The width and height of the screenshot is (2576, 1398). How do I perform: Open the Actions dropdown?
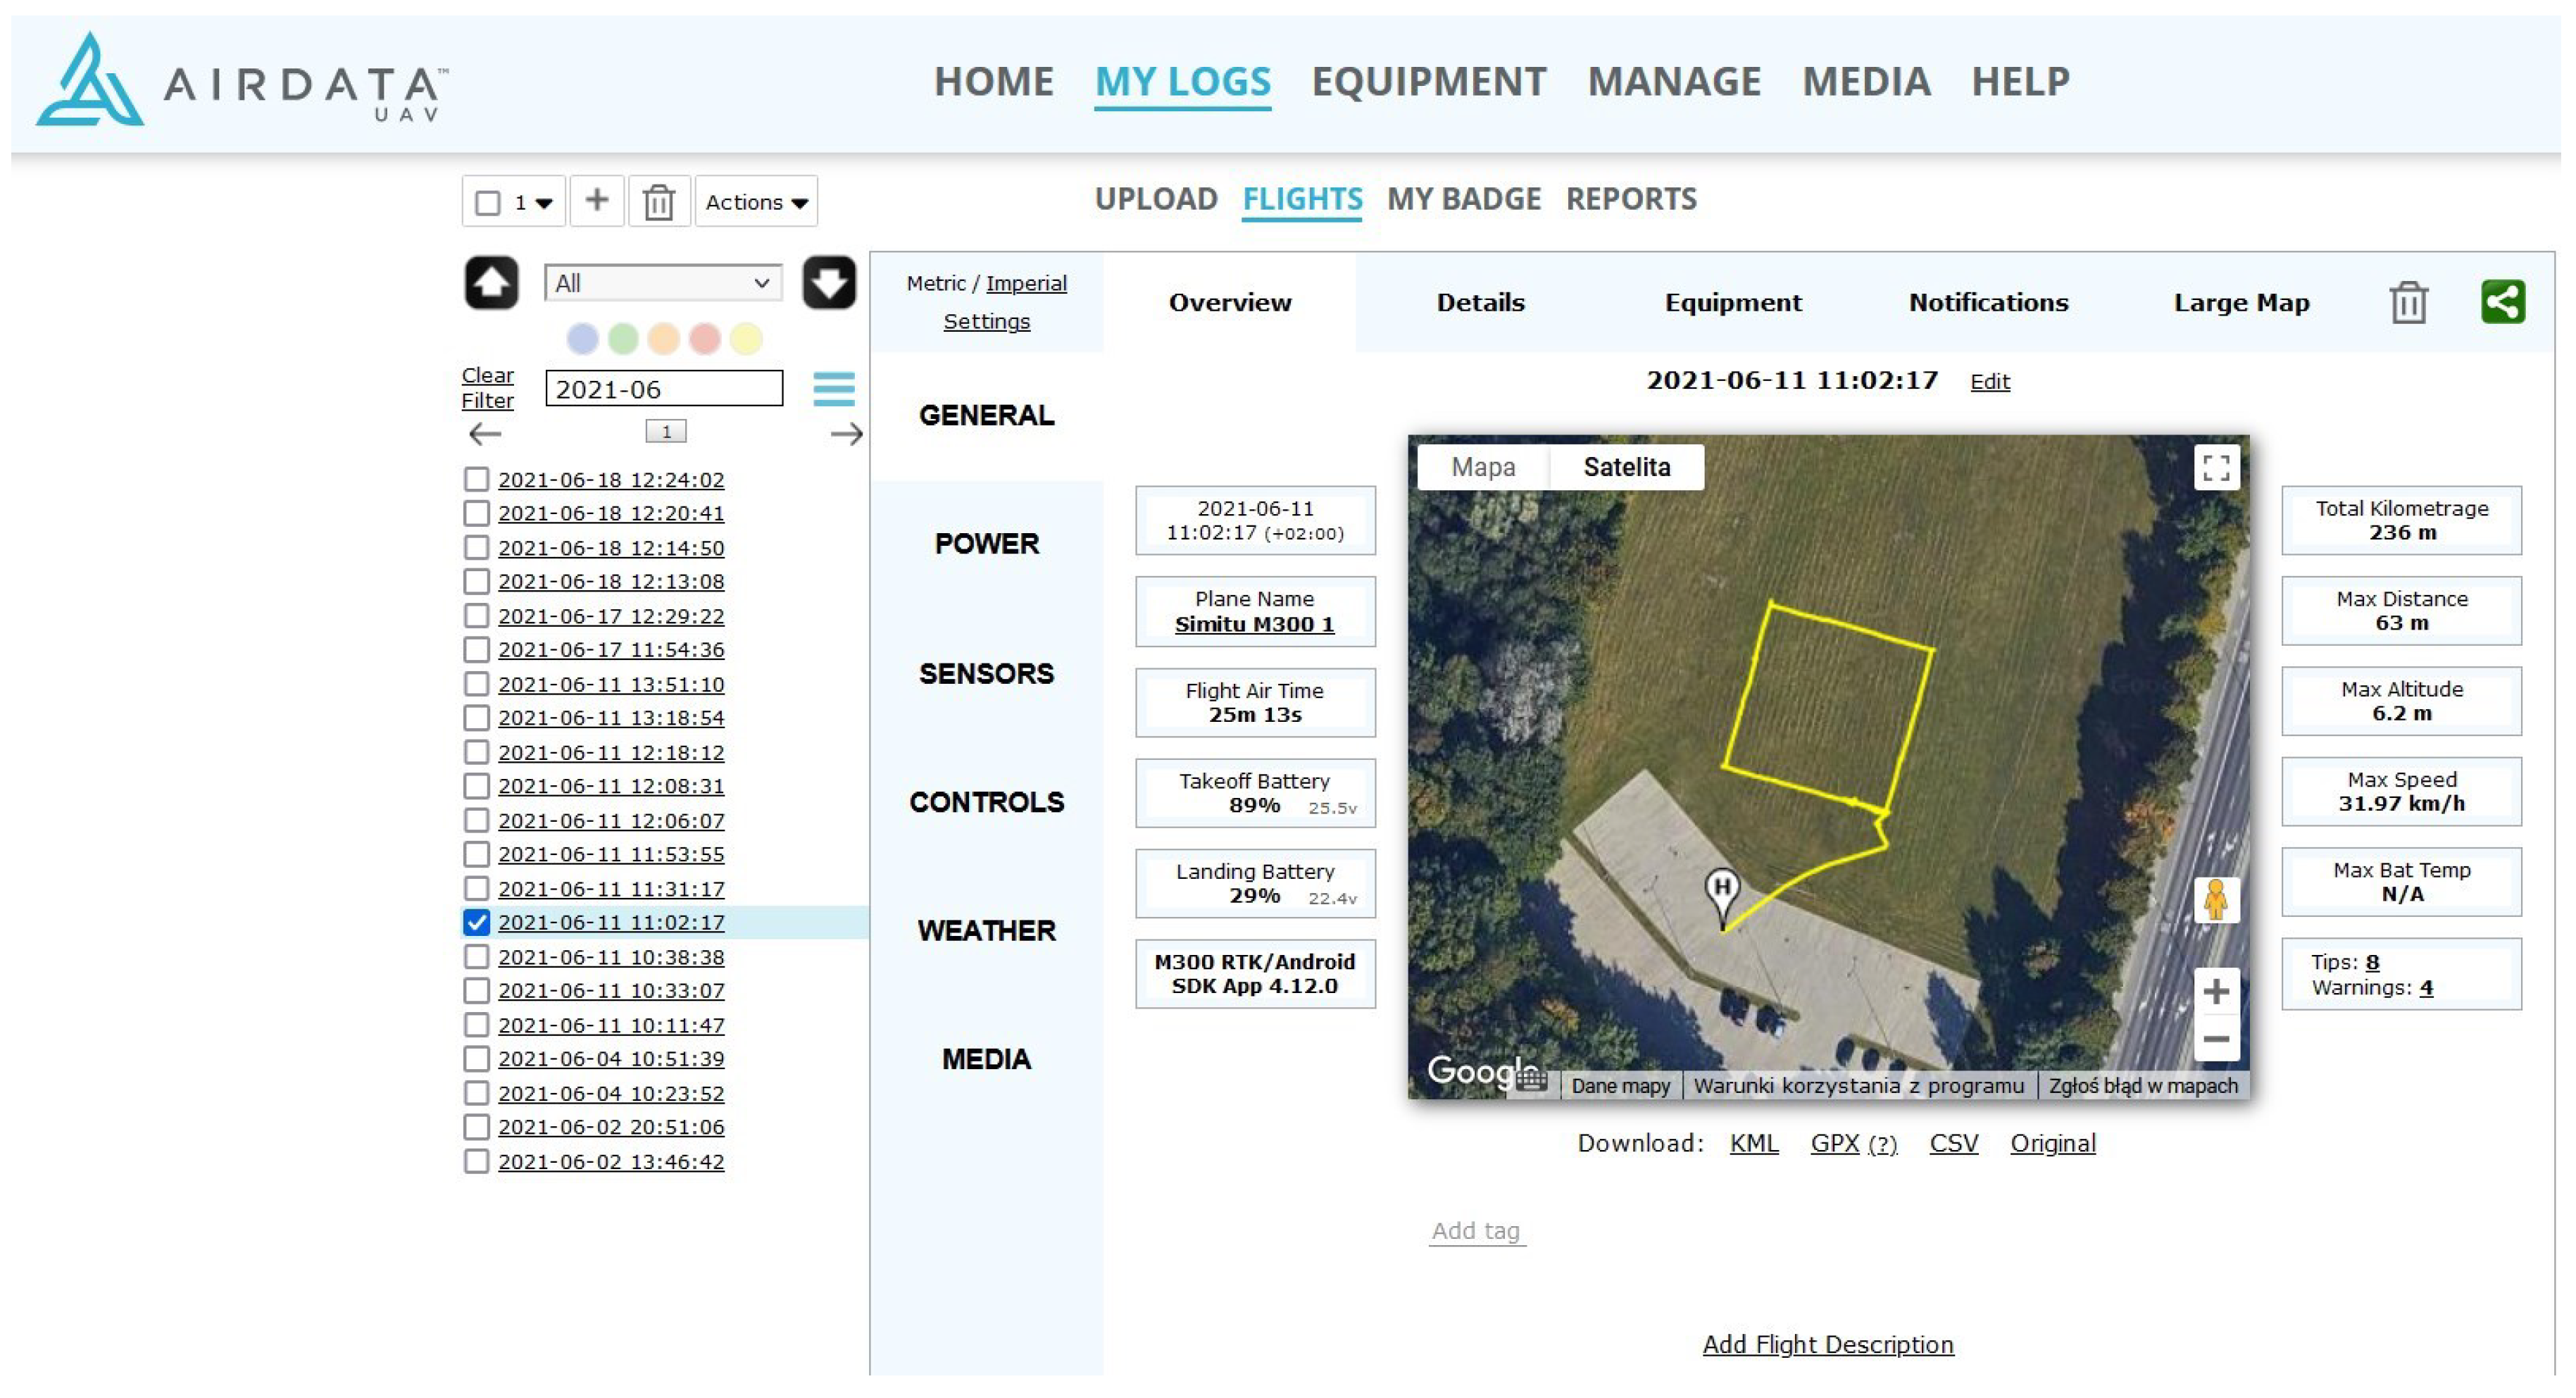click(x=756, y=202)
